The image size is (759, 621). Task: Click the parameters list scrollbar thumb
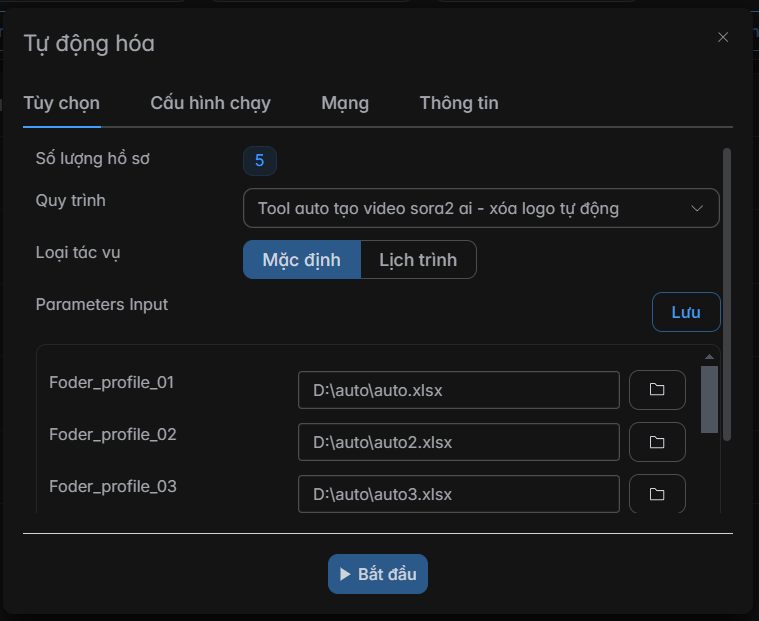coord(709,398)
